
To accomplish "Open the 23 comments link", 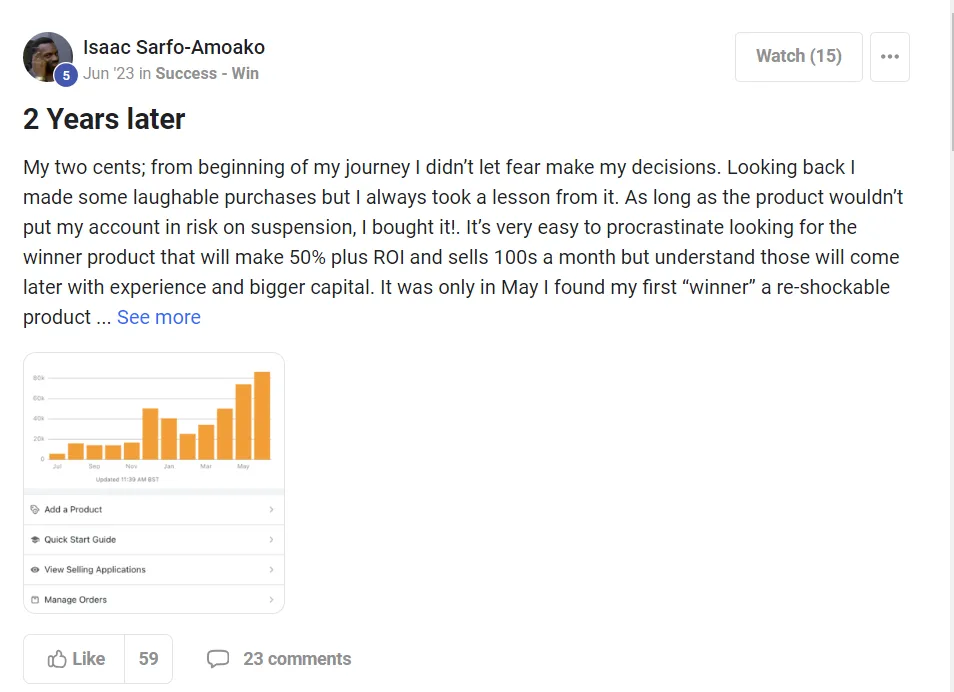I will [297, 659].
